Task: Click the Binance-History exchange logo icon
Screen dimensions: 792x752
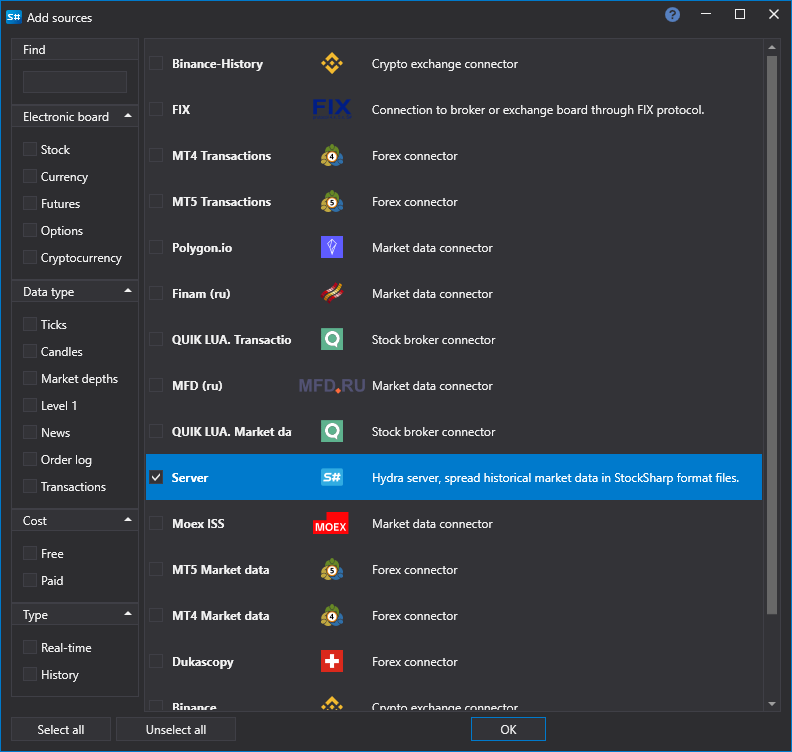Action: click(x=332, y=64)
